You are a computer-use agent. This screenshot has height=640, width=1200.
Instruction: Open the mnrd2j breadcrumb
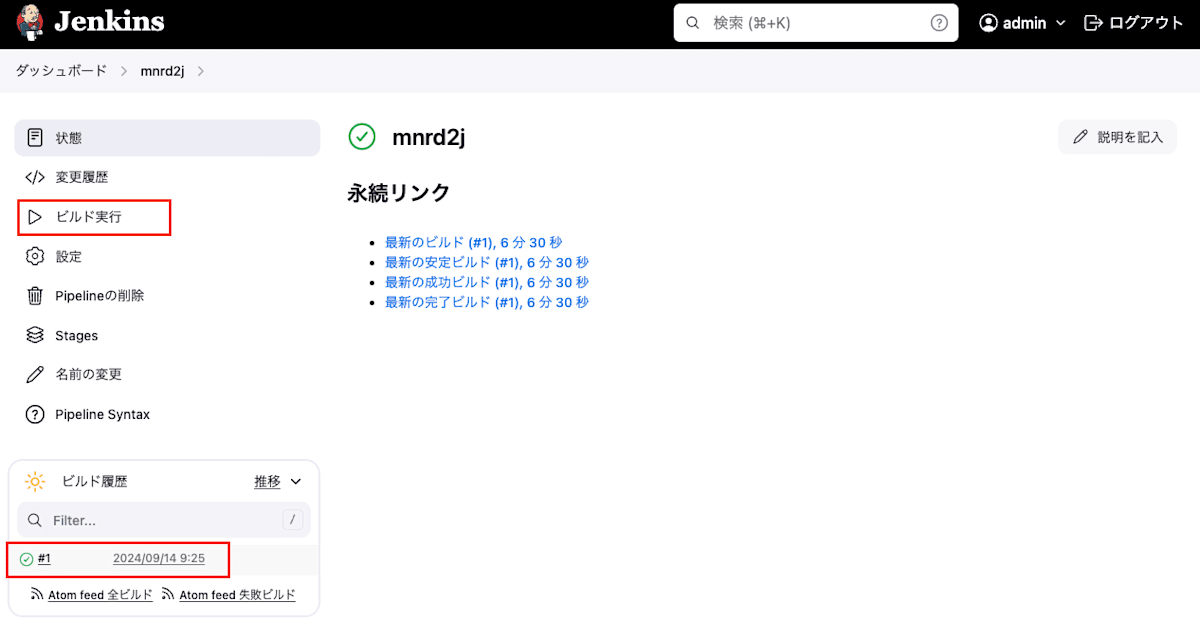click(162, 71)
